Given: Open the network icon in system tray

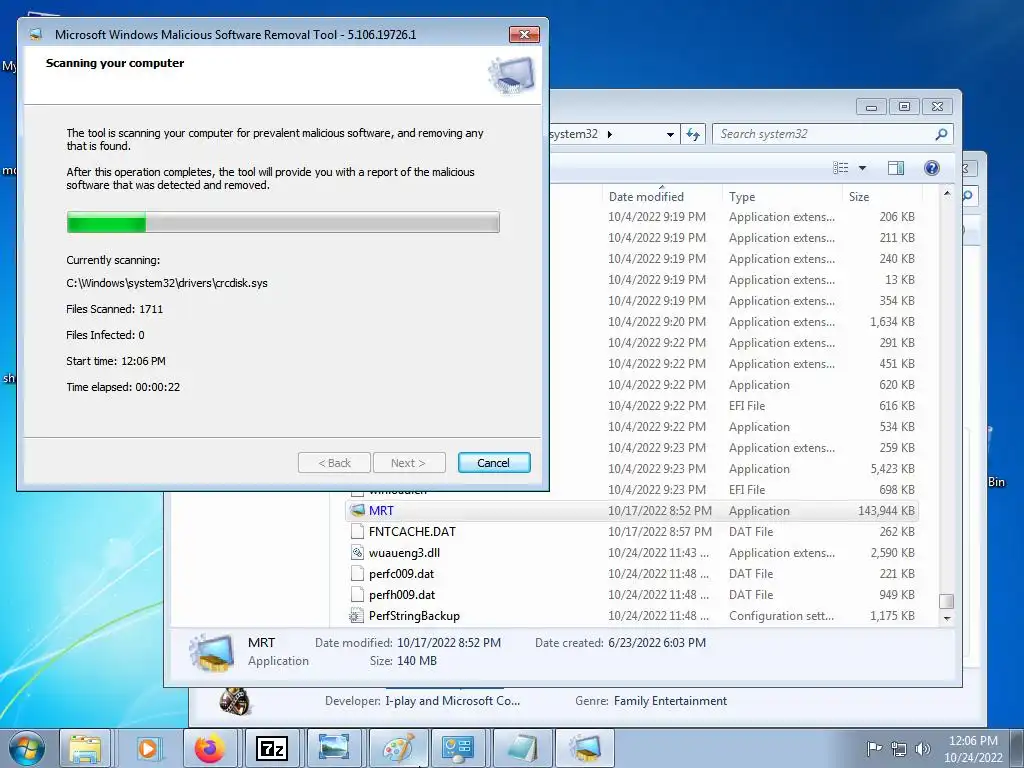Looking at the screenshot, I should tap(899, 749).
